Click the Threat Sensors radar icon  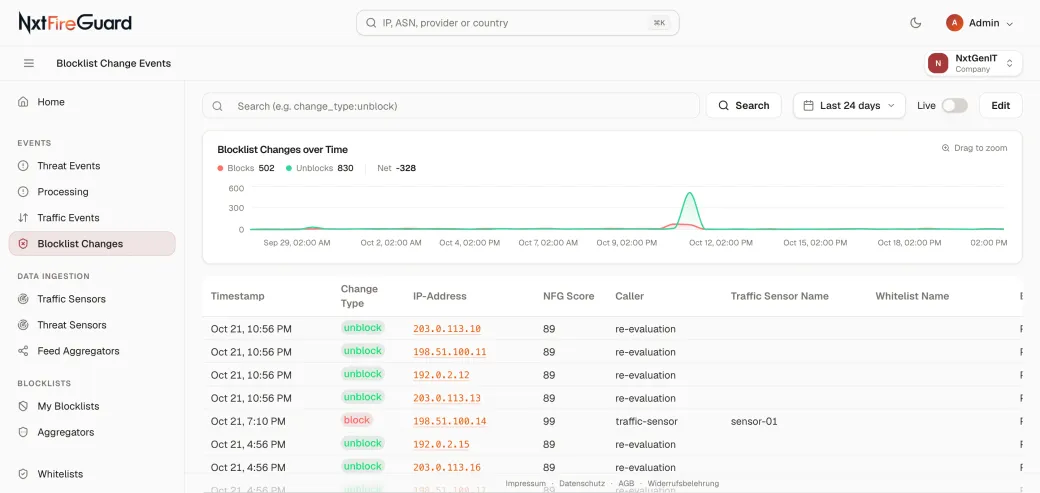pyautogui.click(x=23, y=325)
